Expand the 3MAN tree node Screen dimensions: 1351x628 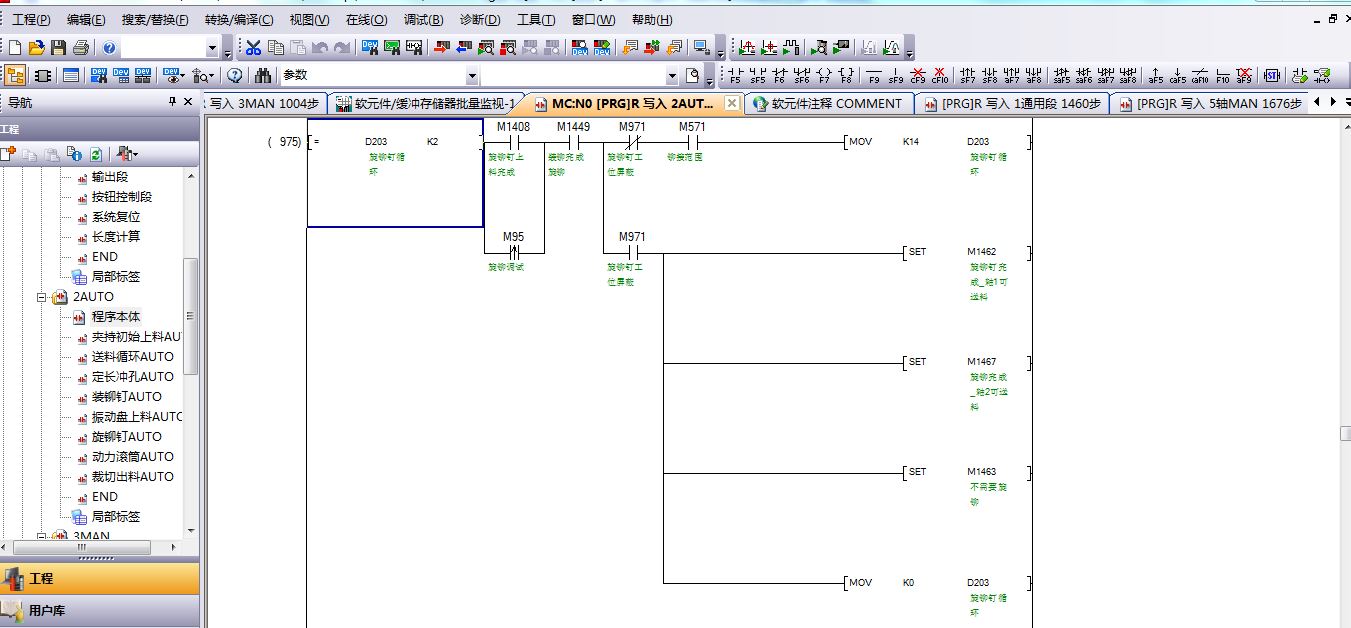click(42, 536)
